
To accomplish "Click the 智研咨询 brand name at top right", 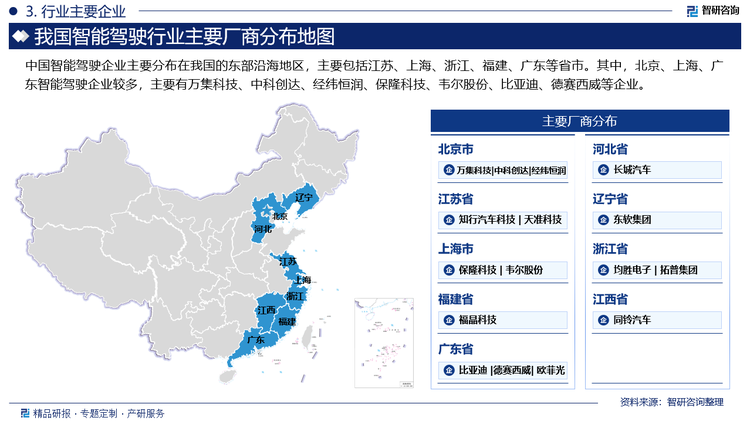I will [x=720, y=11].
